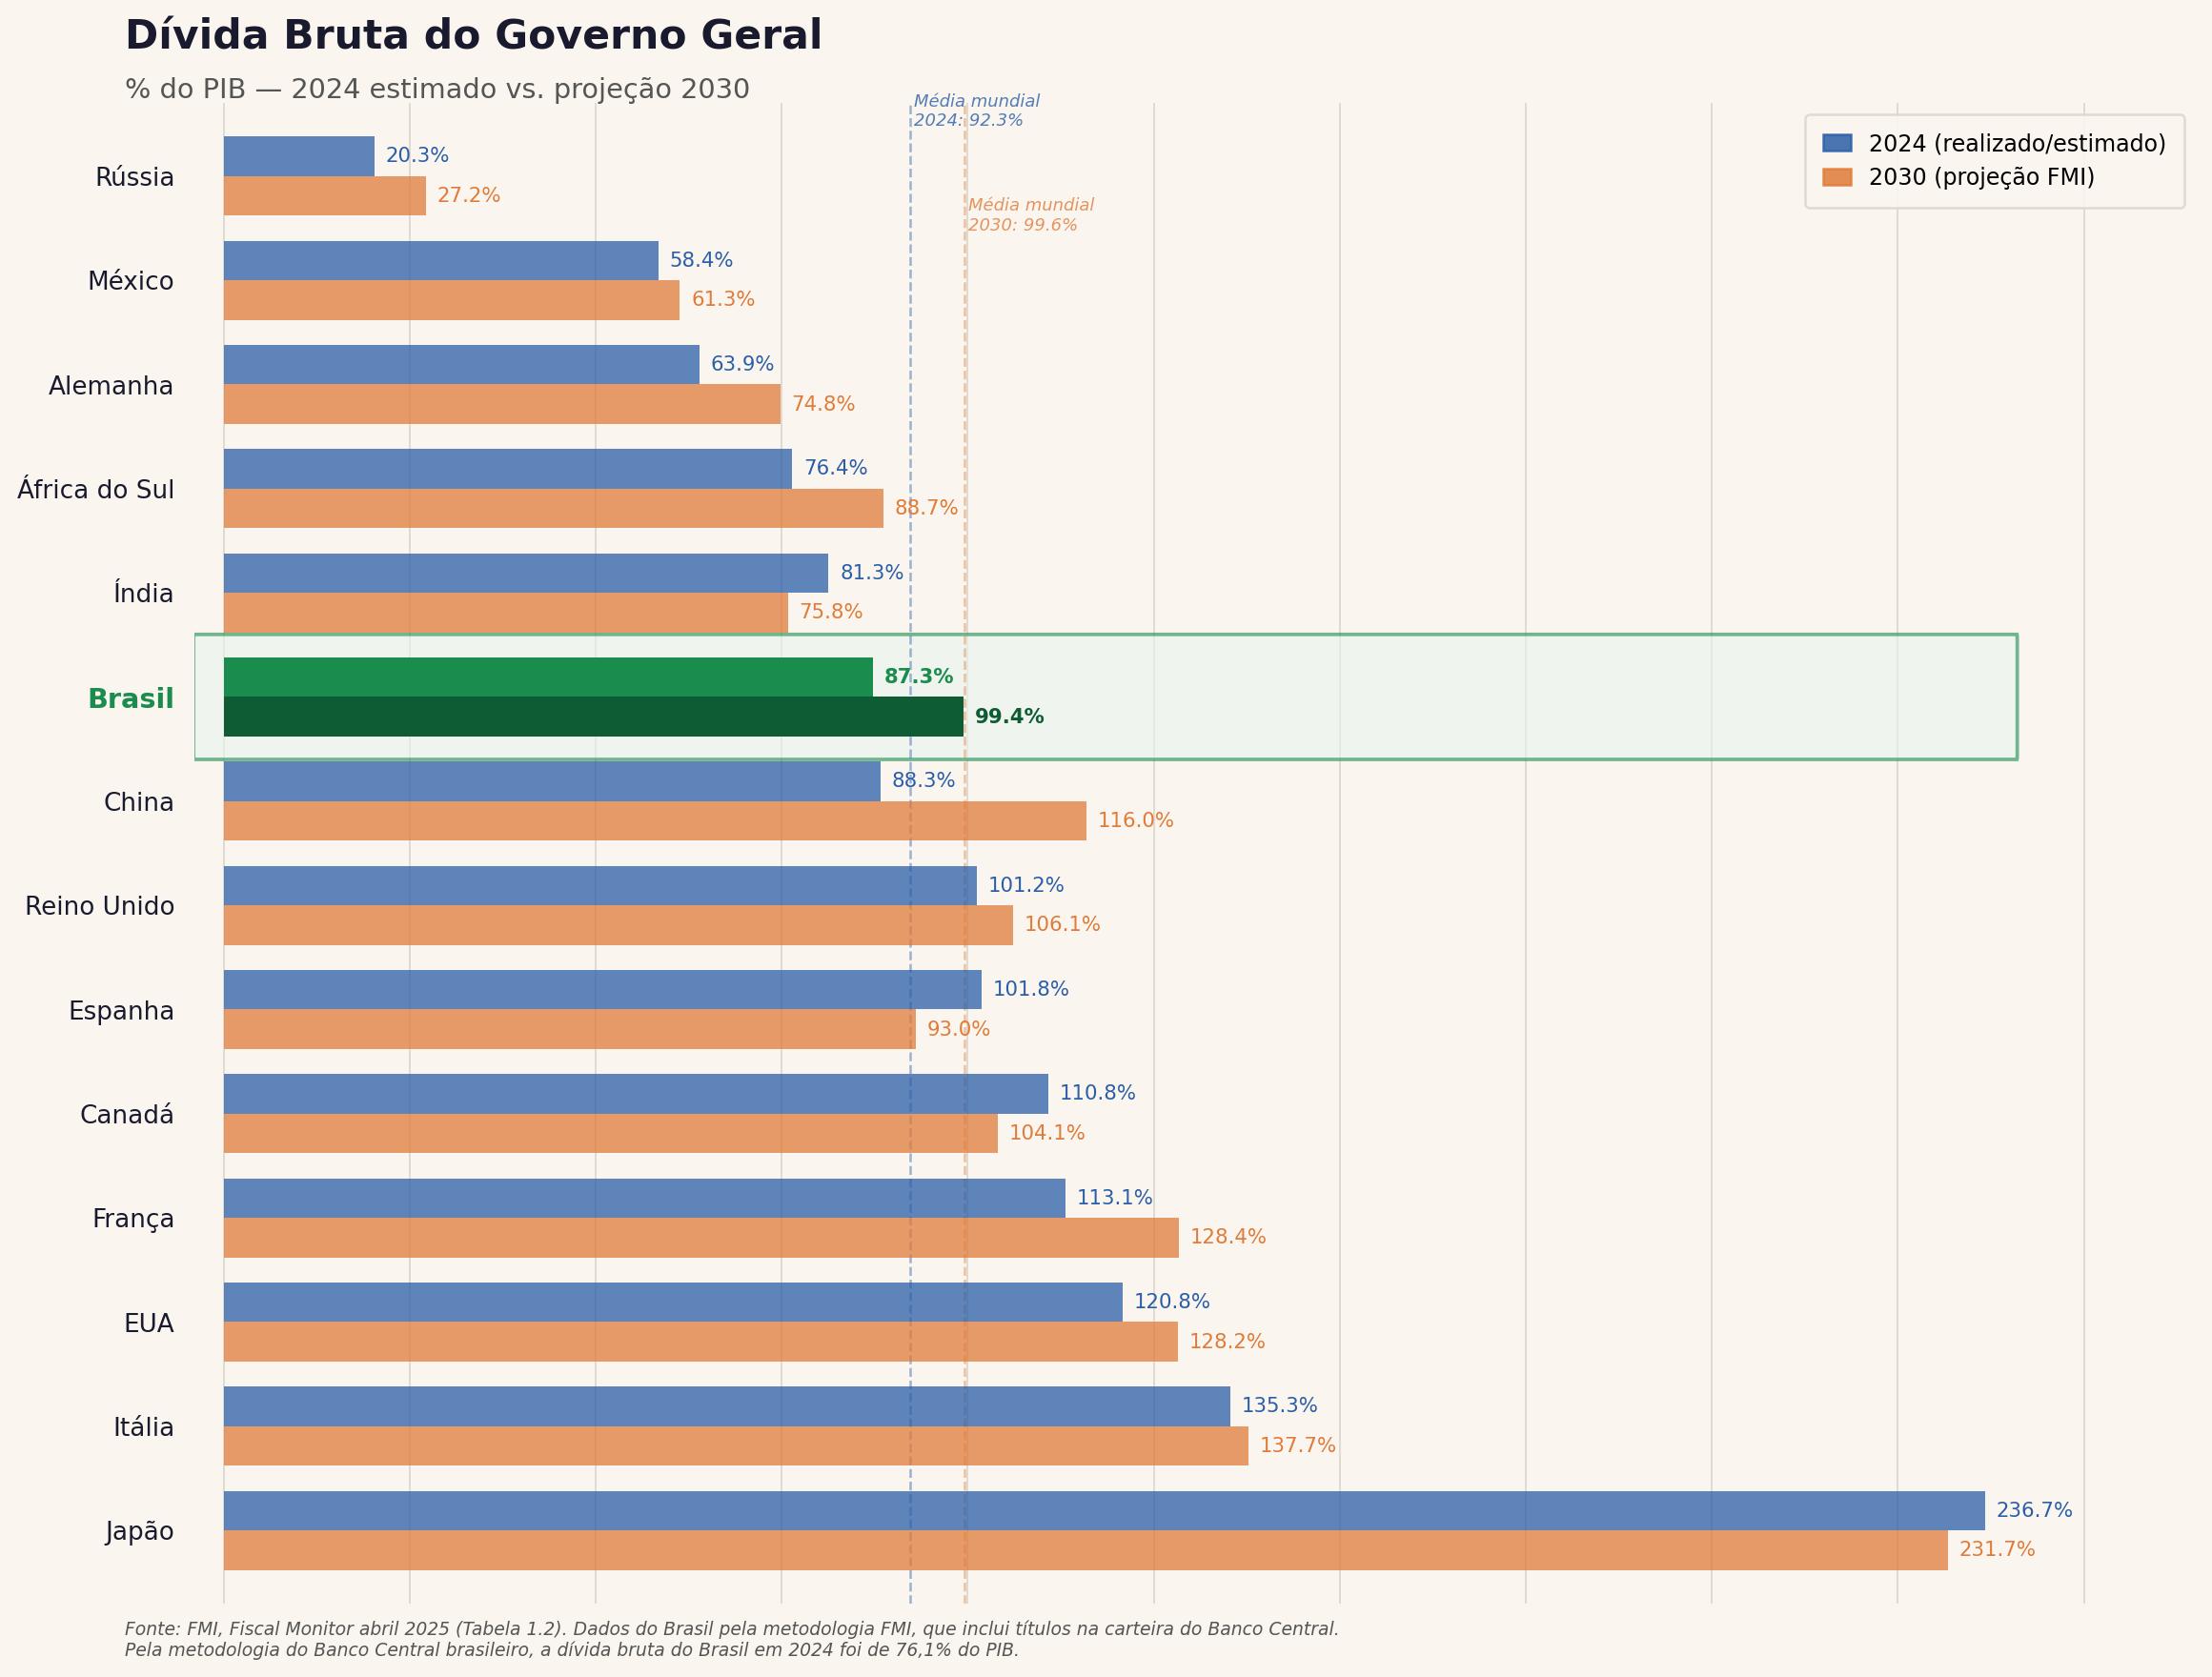2212x1677 pixels.
Task: Click Brasil's dark green 99.4% bar
Action: (x=592, y=717)
